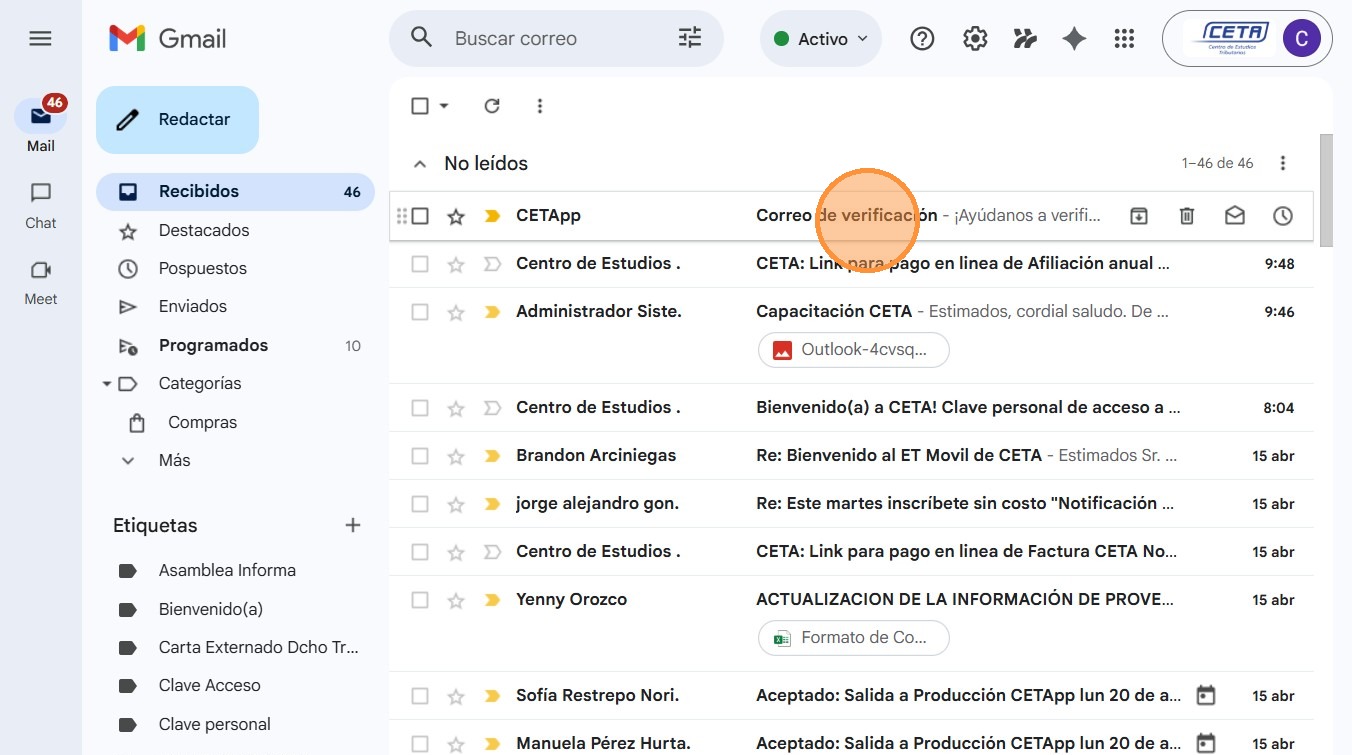This screenshot has height=755, width=1352.
Task: Click the mail list vertical scrollbar
Action: [x=1327, y=190]
